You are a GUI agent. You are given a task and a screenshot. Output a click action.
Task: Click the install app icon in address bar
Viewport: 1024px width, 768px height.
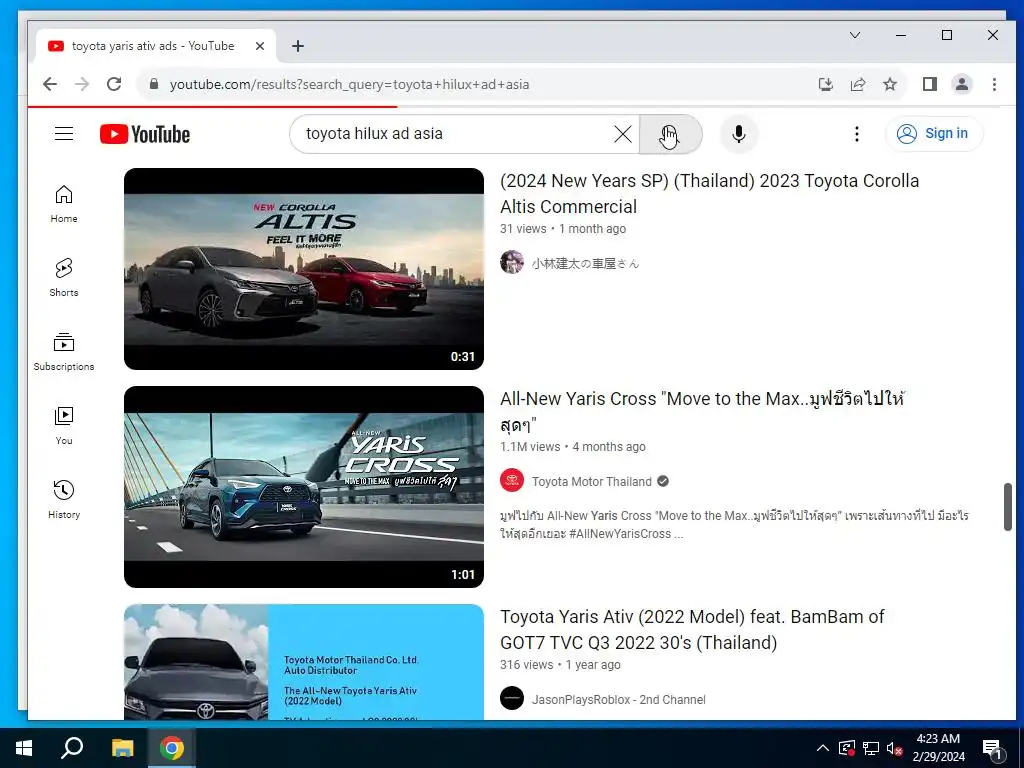pyautogui.click(x=825, y=84)
